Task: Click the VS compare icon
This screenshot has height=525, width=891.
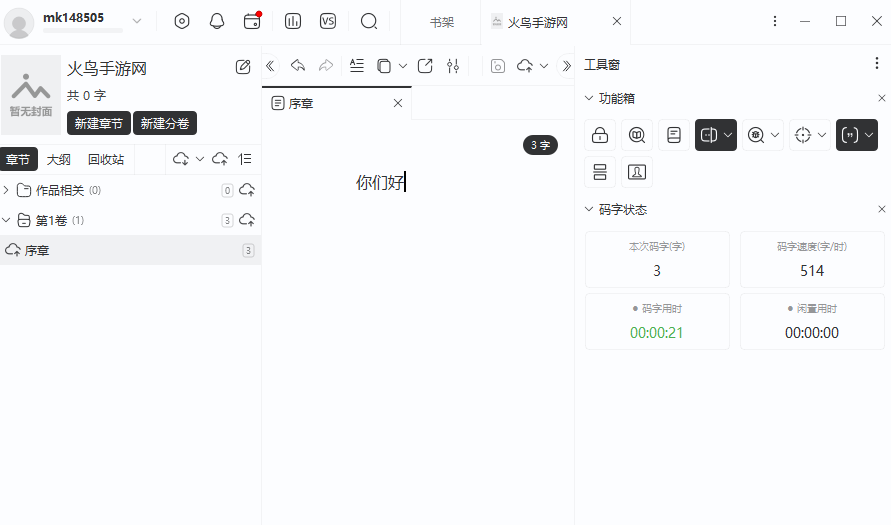Action: [x=328, y=22]
